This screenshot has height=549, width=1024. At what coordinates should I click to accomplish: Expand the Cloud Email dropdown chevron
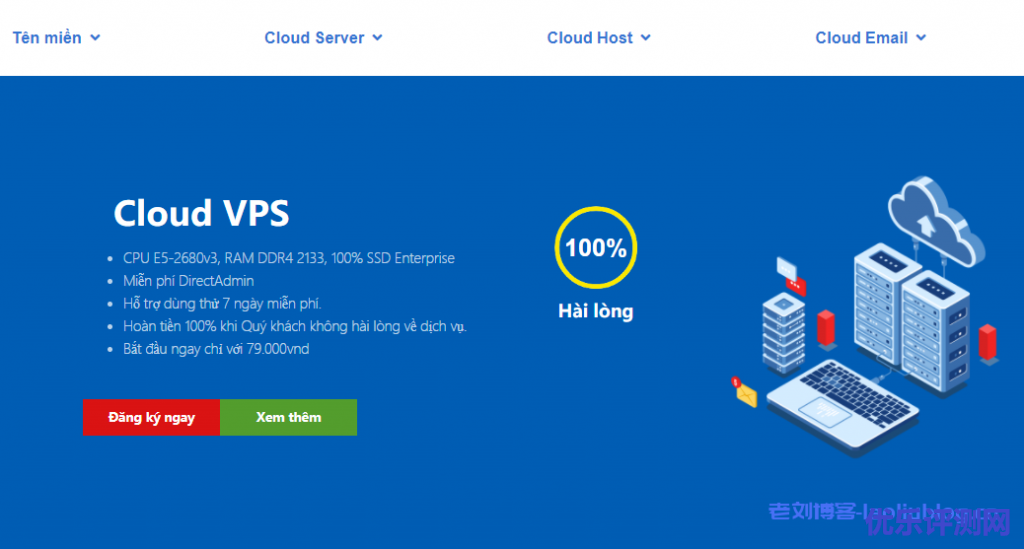(x=921, y=38)
